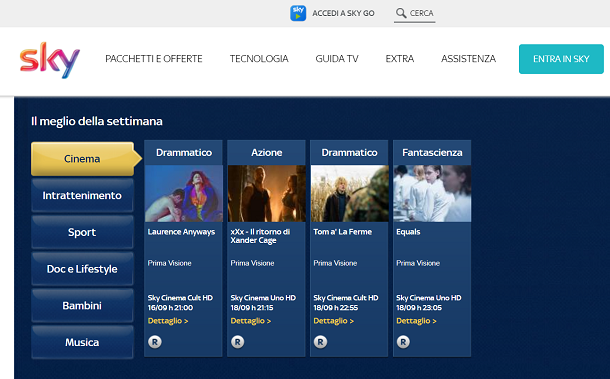Click the Cerca search field
This screenshot has height=379, width=610.
click(x=414, y=14)
